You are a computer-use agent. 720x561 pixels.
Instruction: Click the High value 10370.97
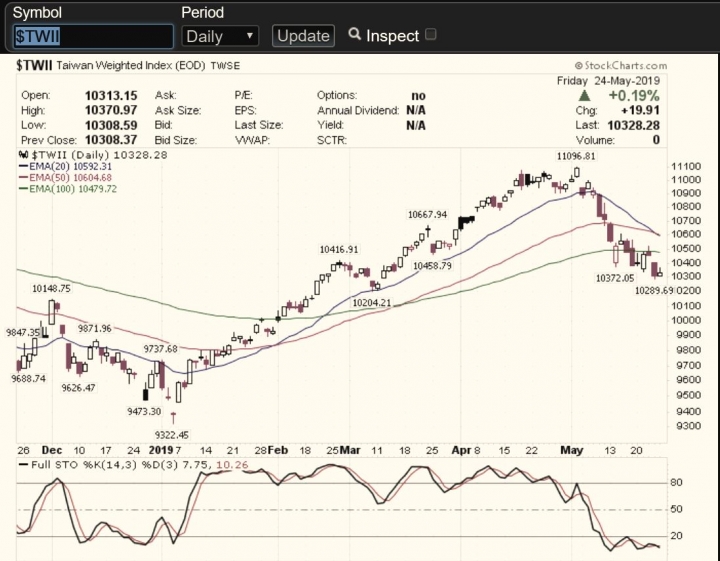pos(111,110)
